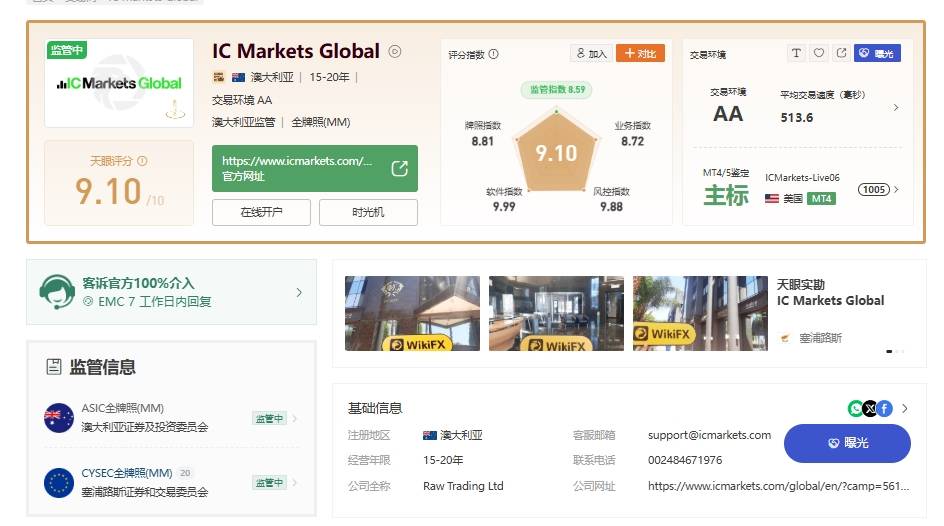Click the CYSEC全牌照(MM) license title

pyautogui.click(x=127, y=473)
